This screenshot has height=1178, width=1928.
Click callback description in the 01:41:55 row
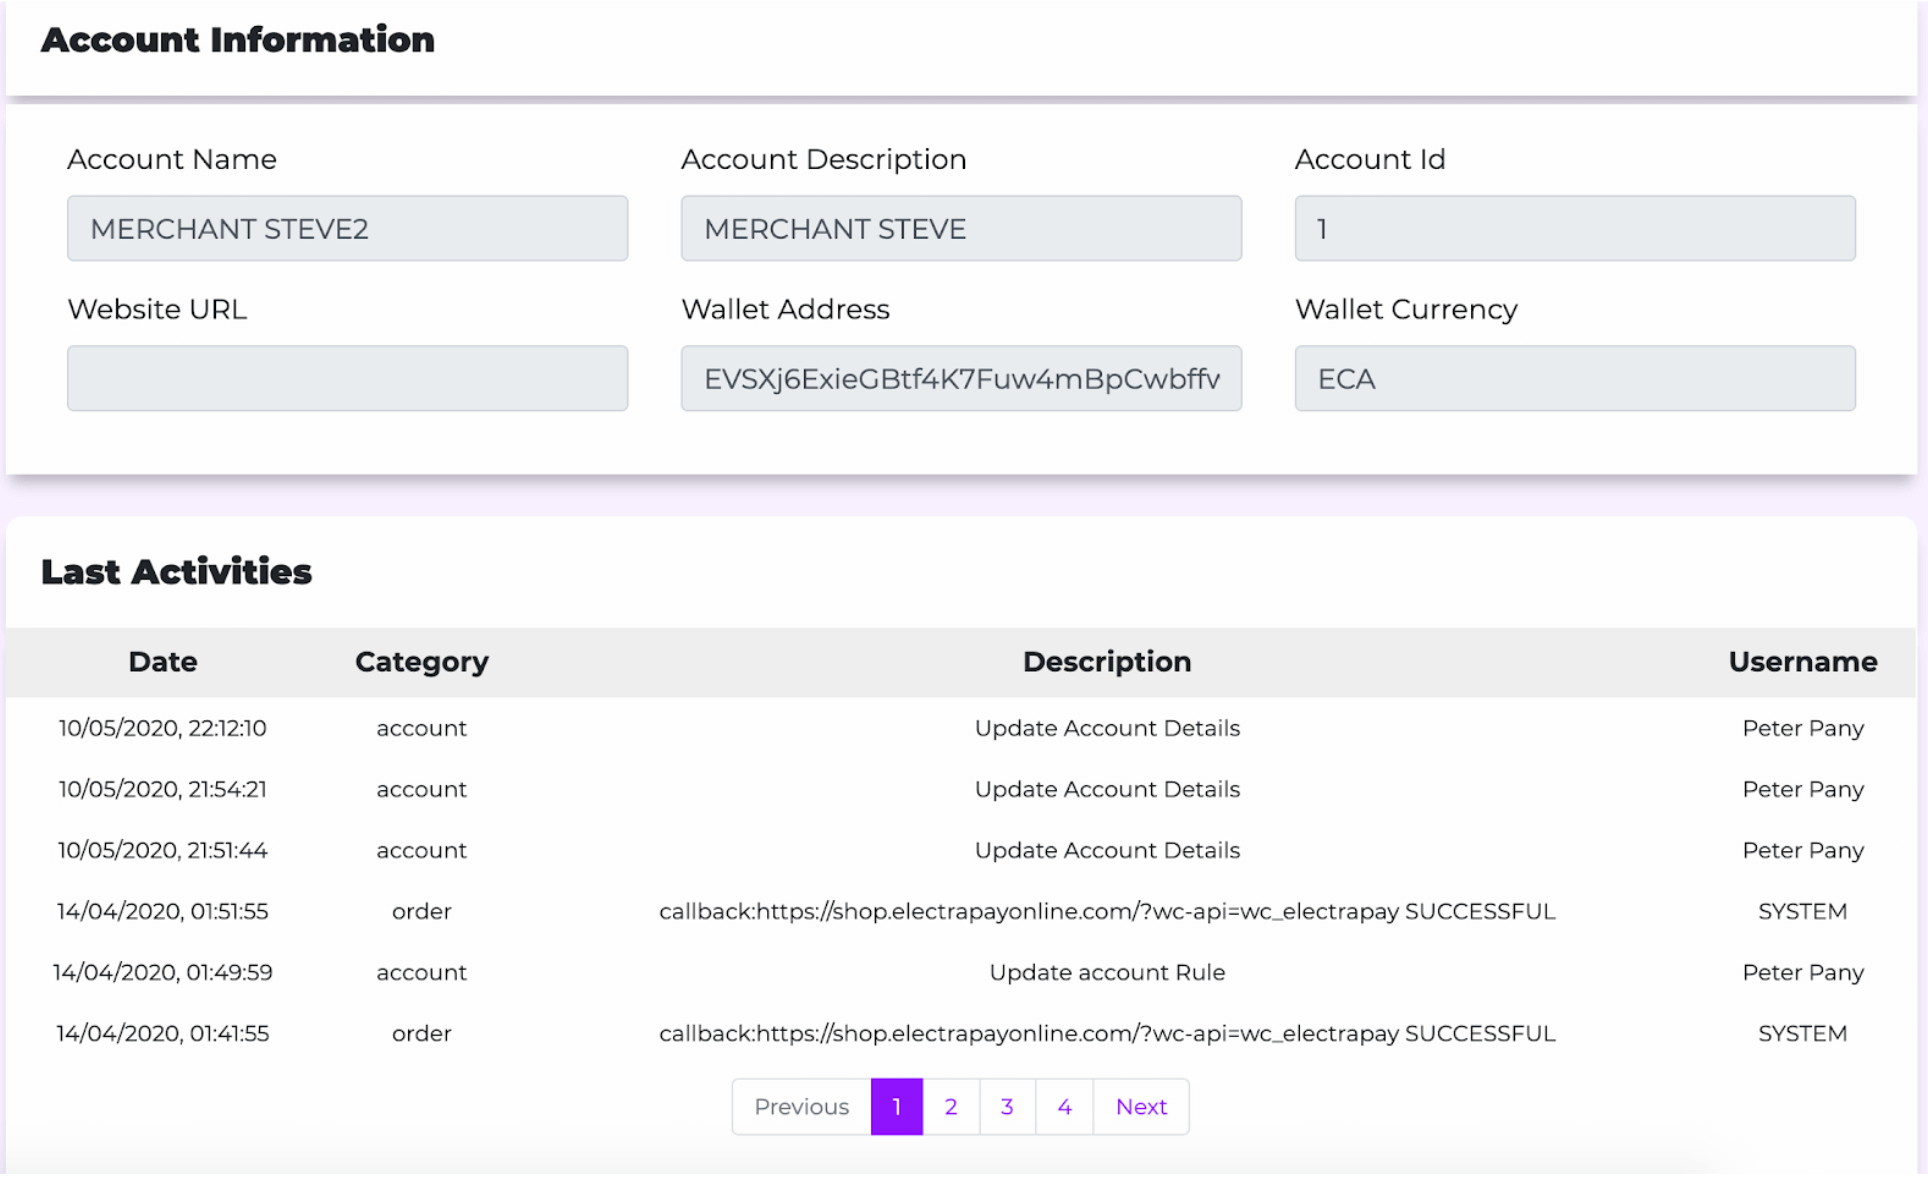(x=1107, y=1033)
